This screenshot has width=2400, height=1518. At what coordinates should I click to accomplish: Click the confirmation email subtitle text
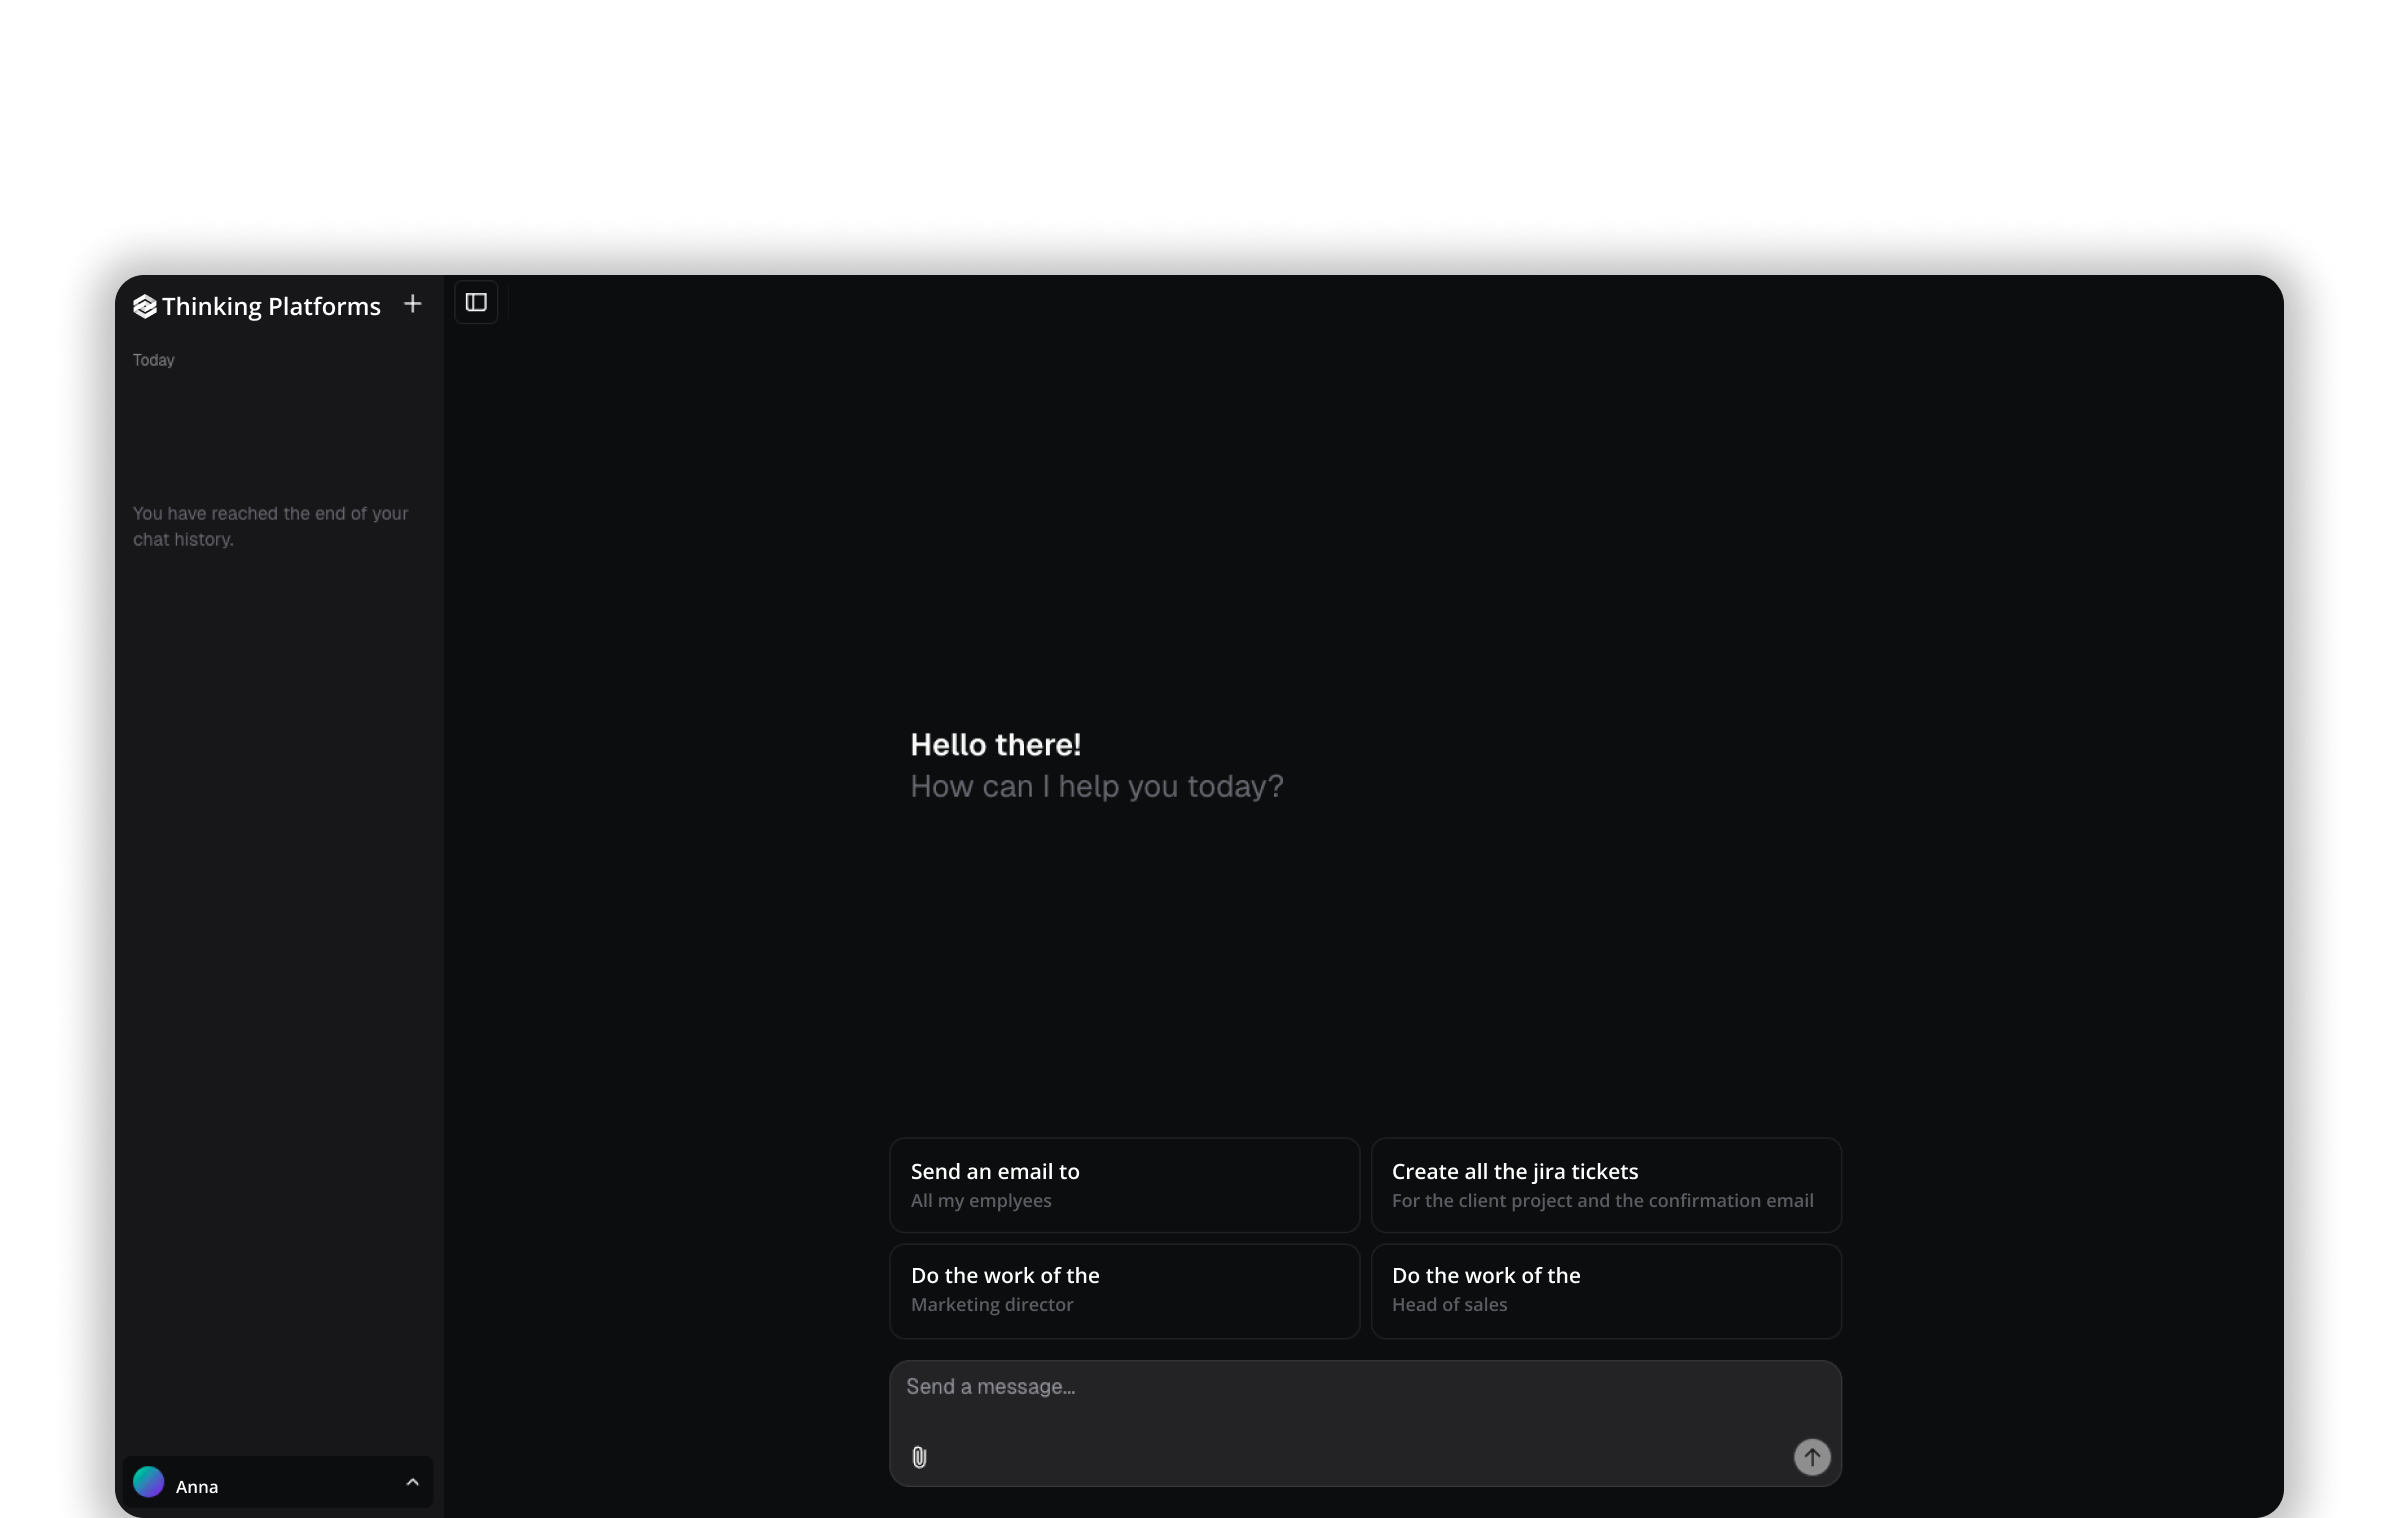(1602, 1201)
